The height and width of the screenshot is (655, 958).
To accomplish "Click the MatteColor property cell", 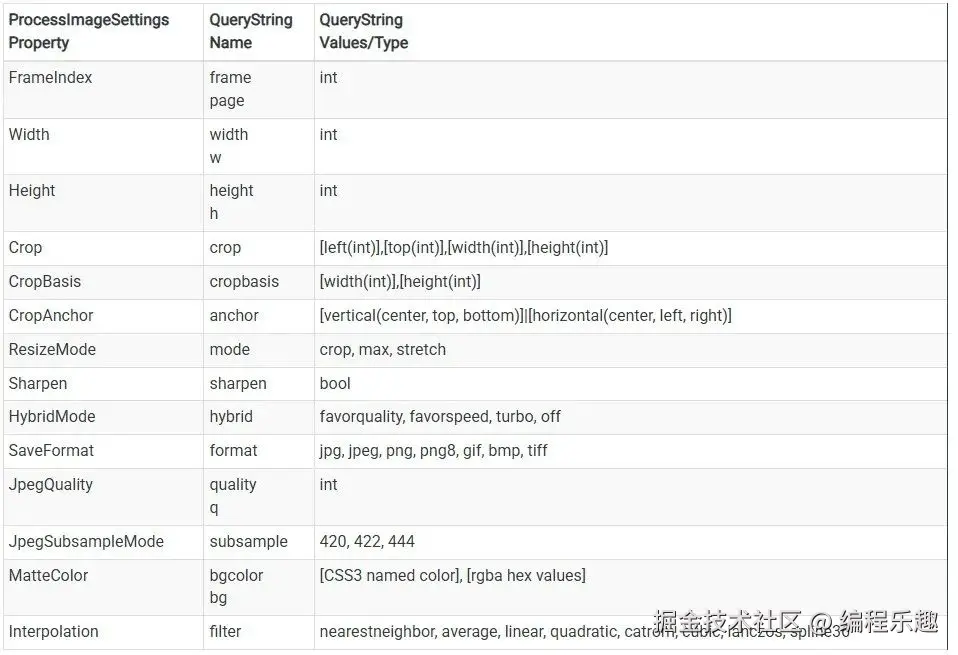I will point(48,576).
